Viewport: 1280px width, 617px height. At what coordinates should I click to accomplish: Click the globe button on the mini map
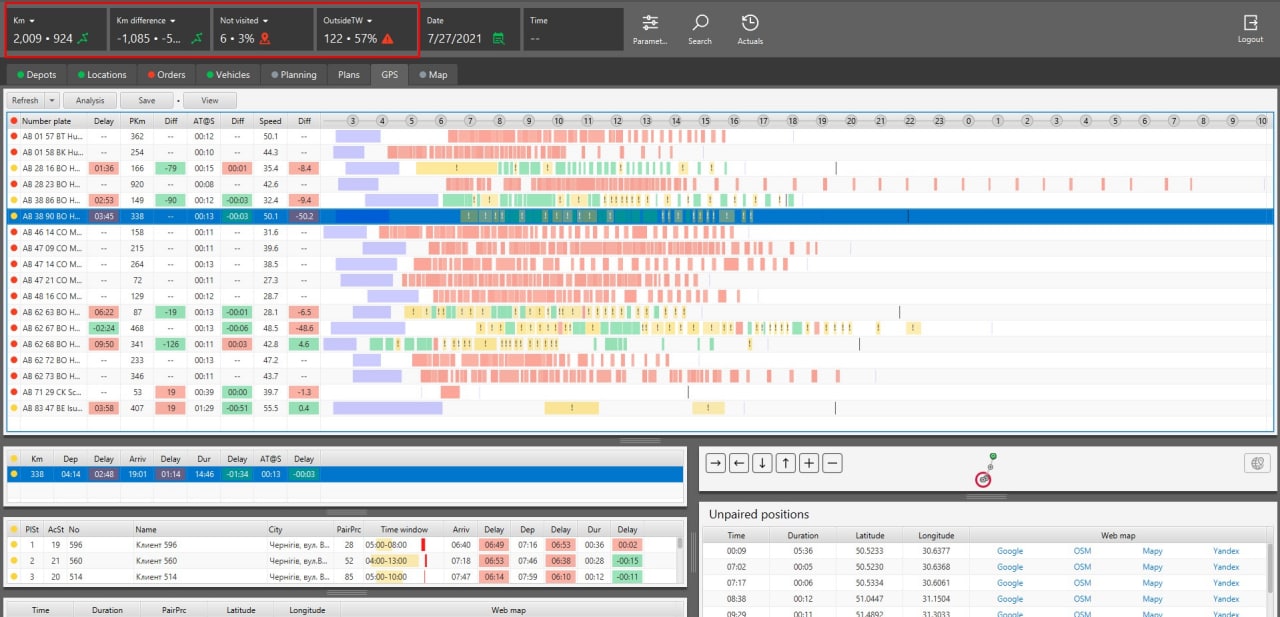[x=1256, y=463]
